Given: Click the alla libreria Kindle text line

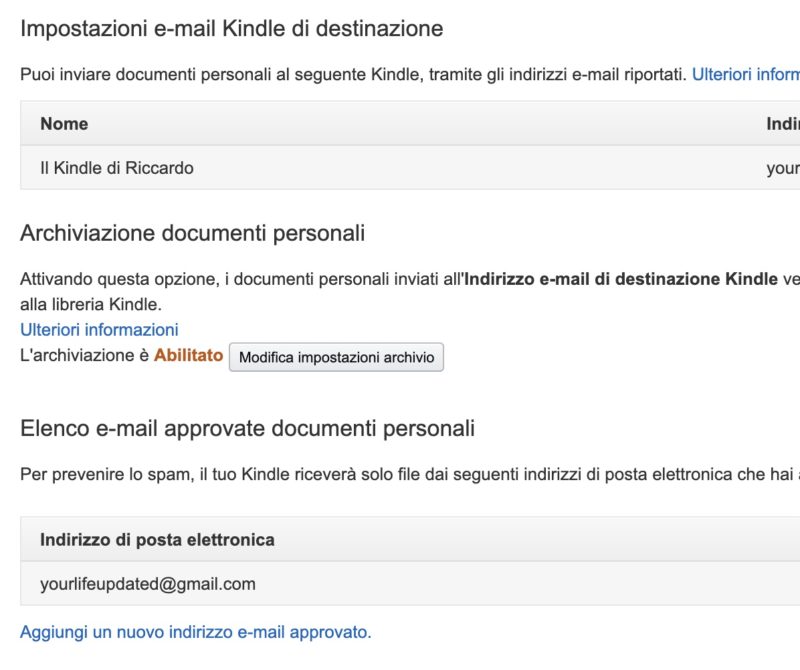Looking at the screenshot, I should coord(90,303).
